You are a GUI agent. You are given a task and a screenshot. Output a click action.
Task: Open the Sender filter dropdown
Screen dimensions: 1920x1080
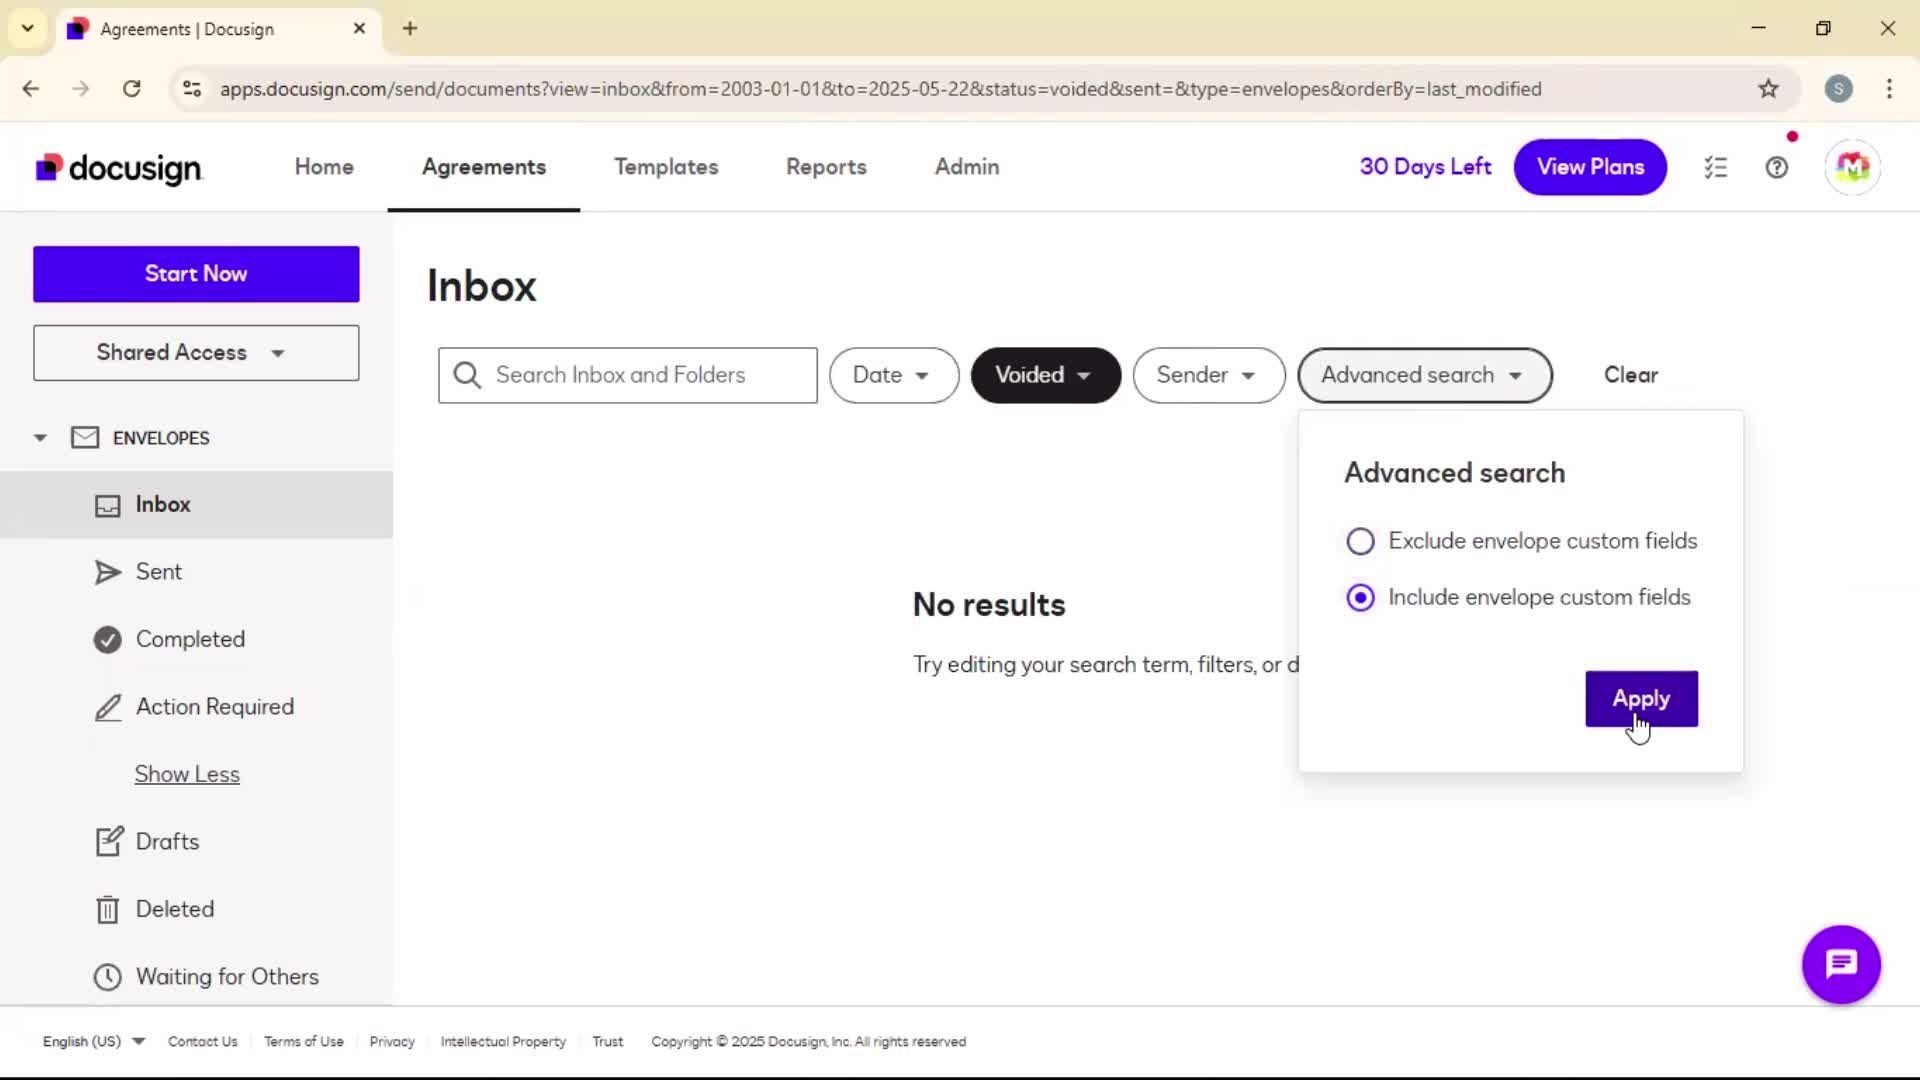(1208, 375)
